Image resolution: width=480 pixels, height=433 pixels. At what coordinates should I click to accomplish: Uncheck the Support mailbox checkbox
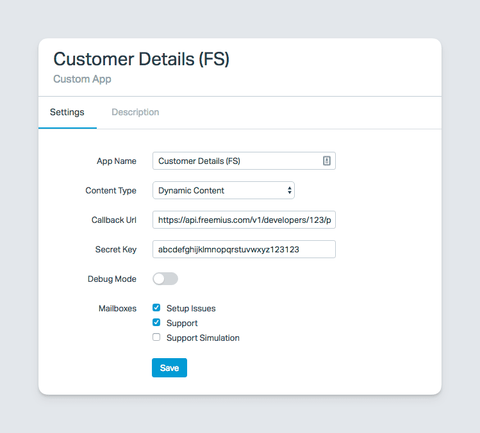point(156,322)
